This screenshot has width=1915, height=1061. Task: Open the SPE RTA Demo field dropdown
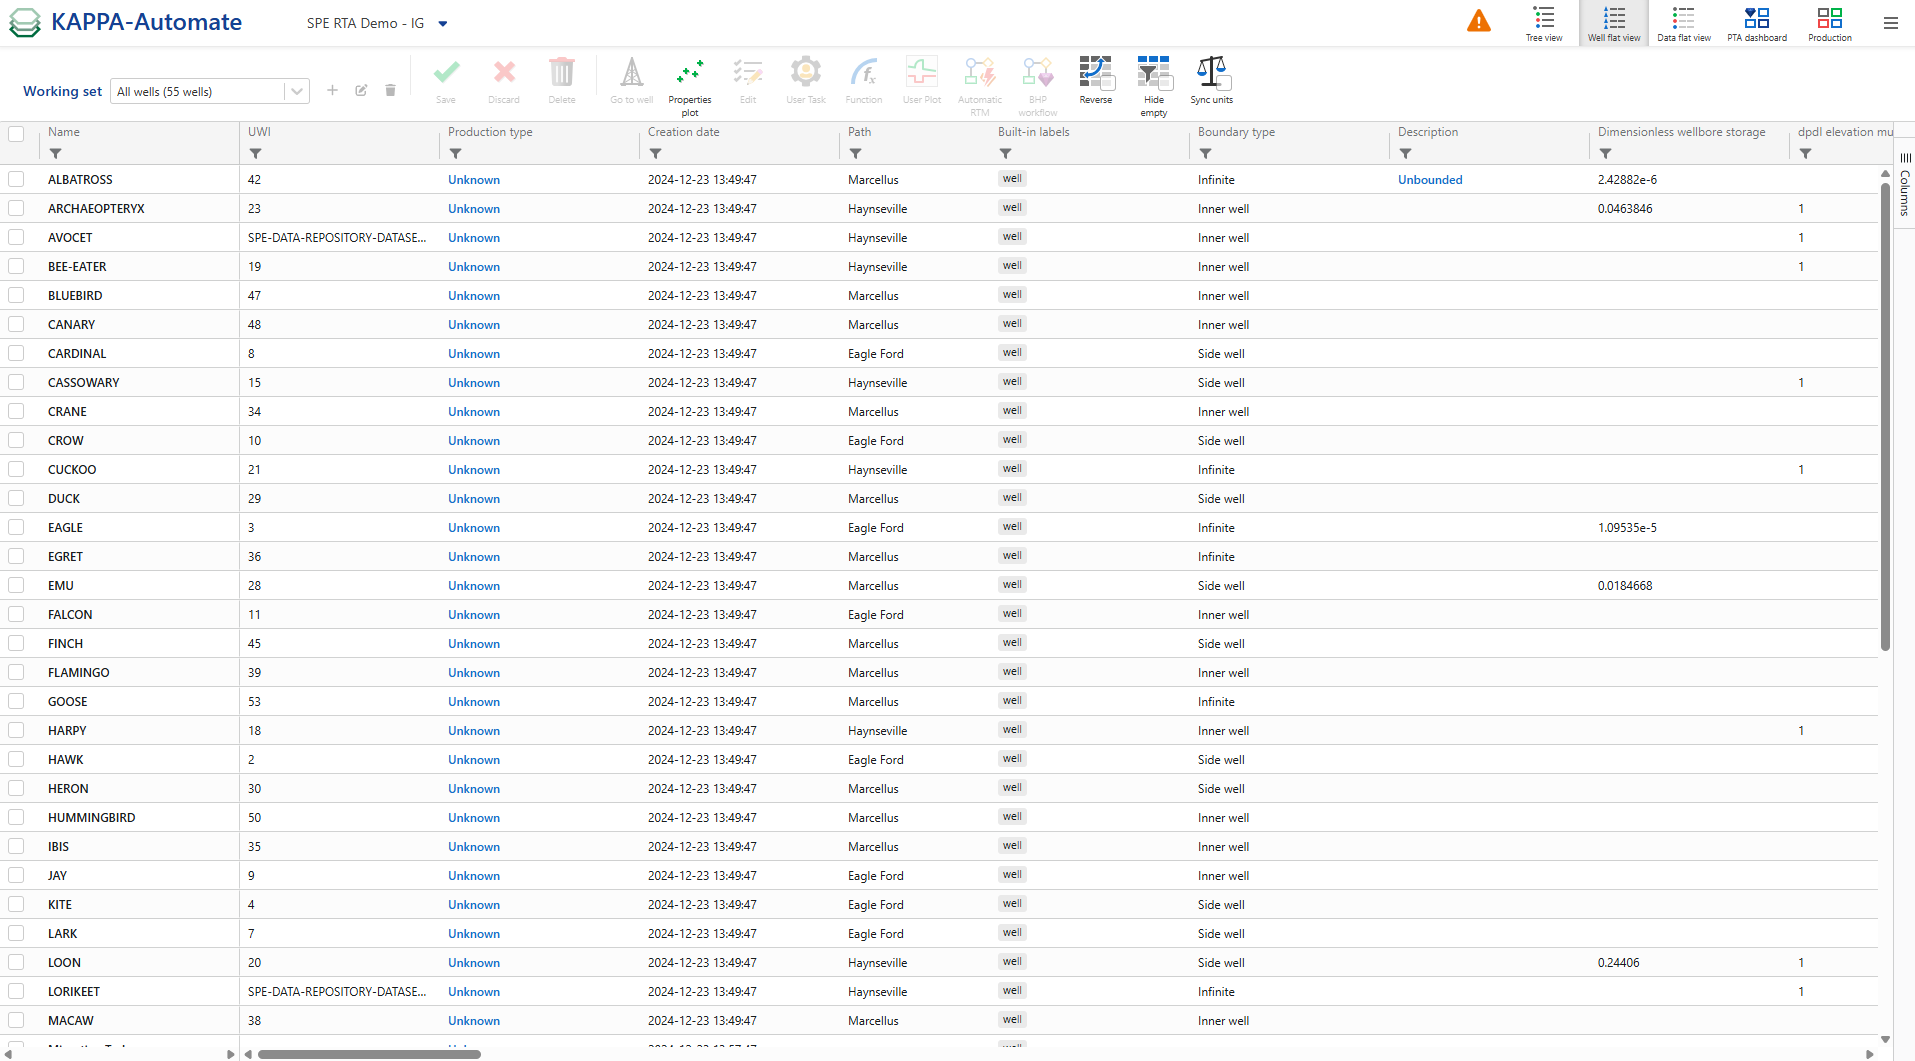(443, 24)
